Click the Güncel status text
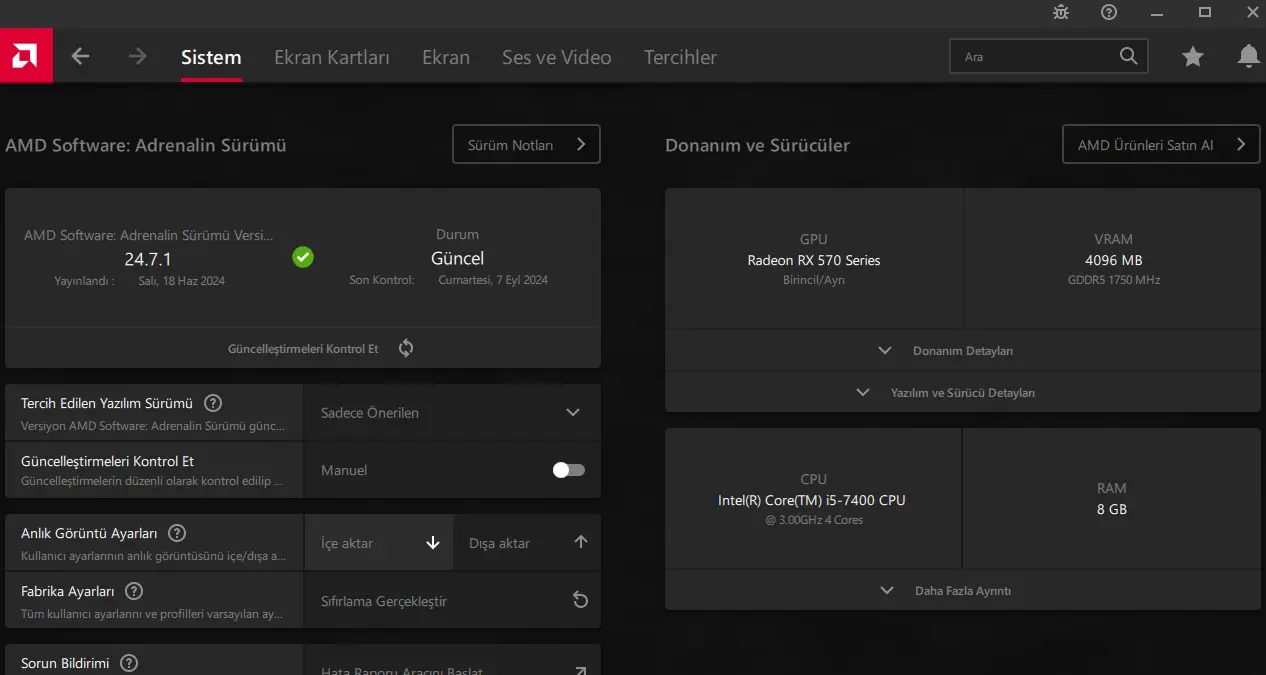 [457, 258]
